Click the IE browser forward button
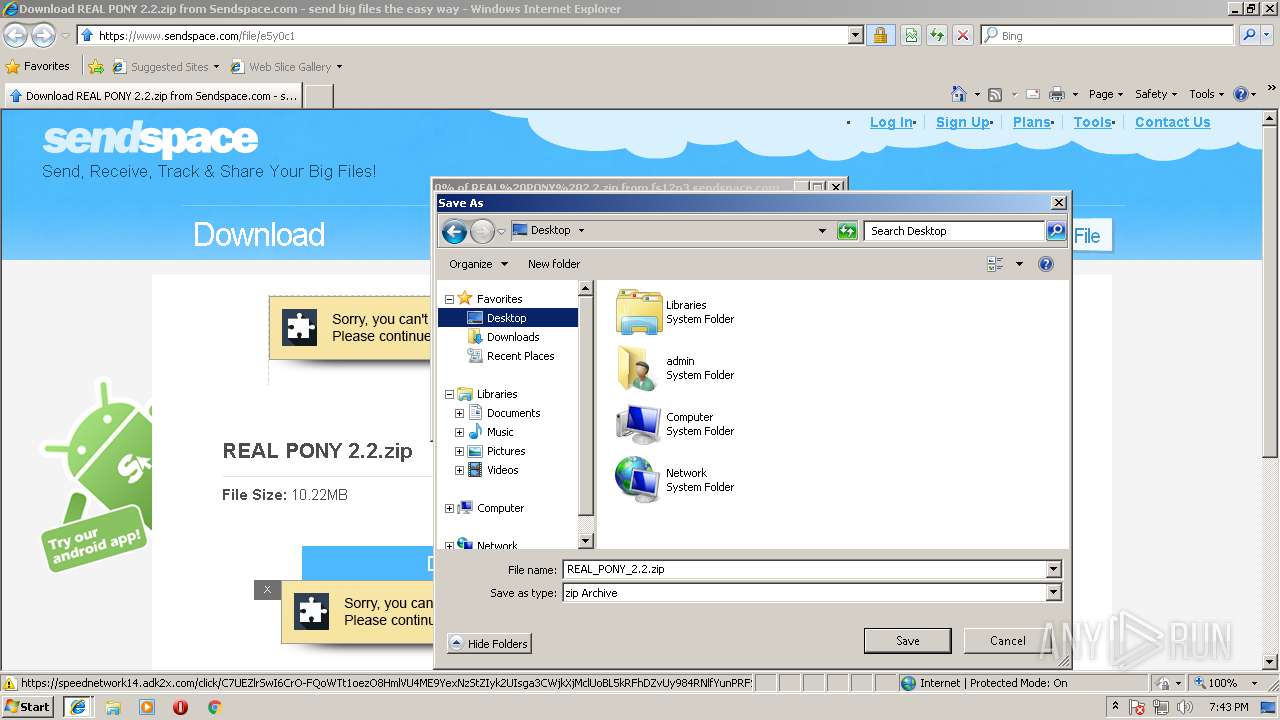1280x720 pixels. click(x=43, y=36)
